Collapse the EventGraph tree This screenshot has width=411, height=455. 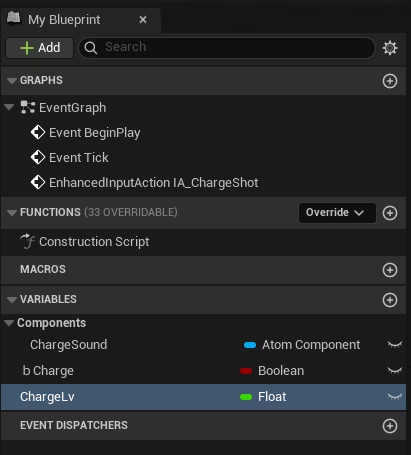click(x=9, y=107)
